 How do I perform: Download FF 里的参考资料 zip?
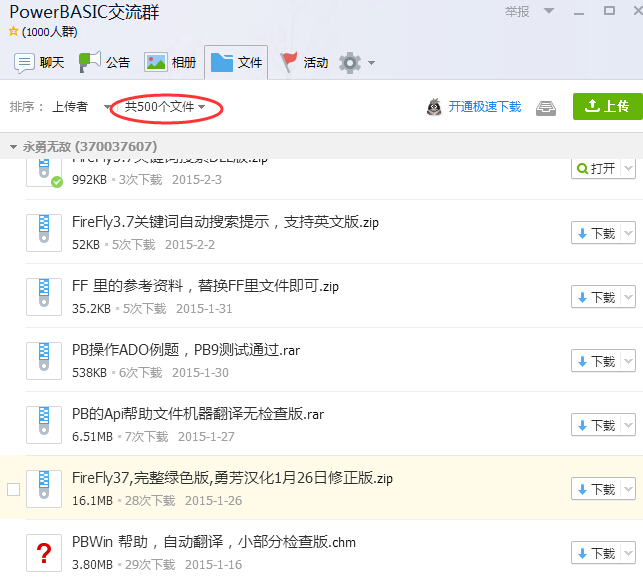pos(596,297)
